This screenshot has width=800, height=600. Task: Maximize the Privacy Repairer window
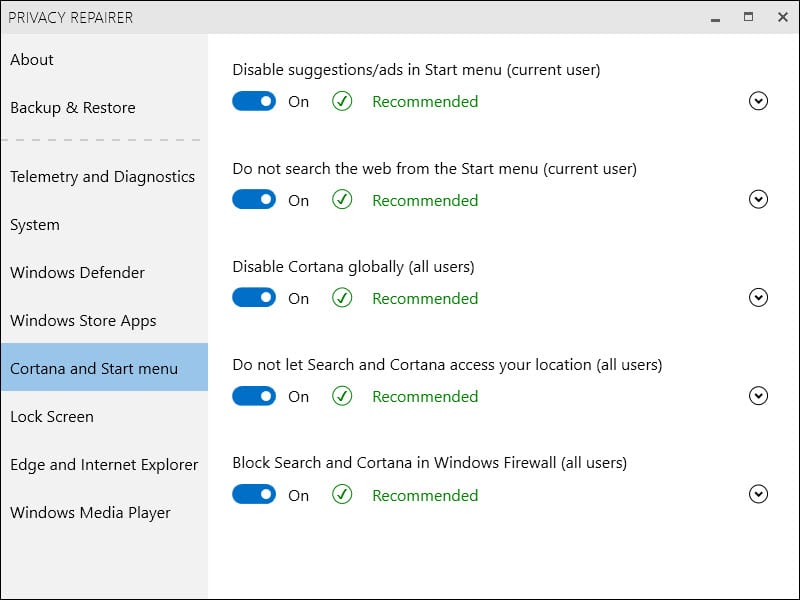tap(748, 17)
